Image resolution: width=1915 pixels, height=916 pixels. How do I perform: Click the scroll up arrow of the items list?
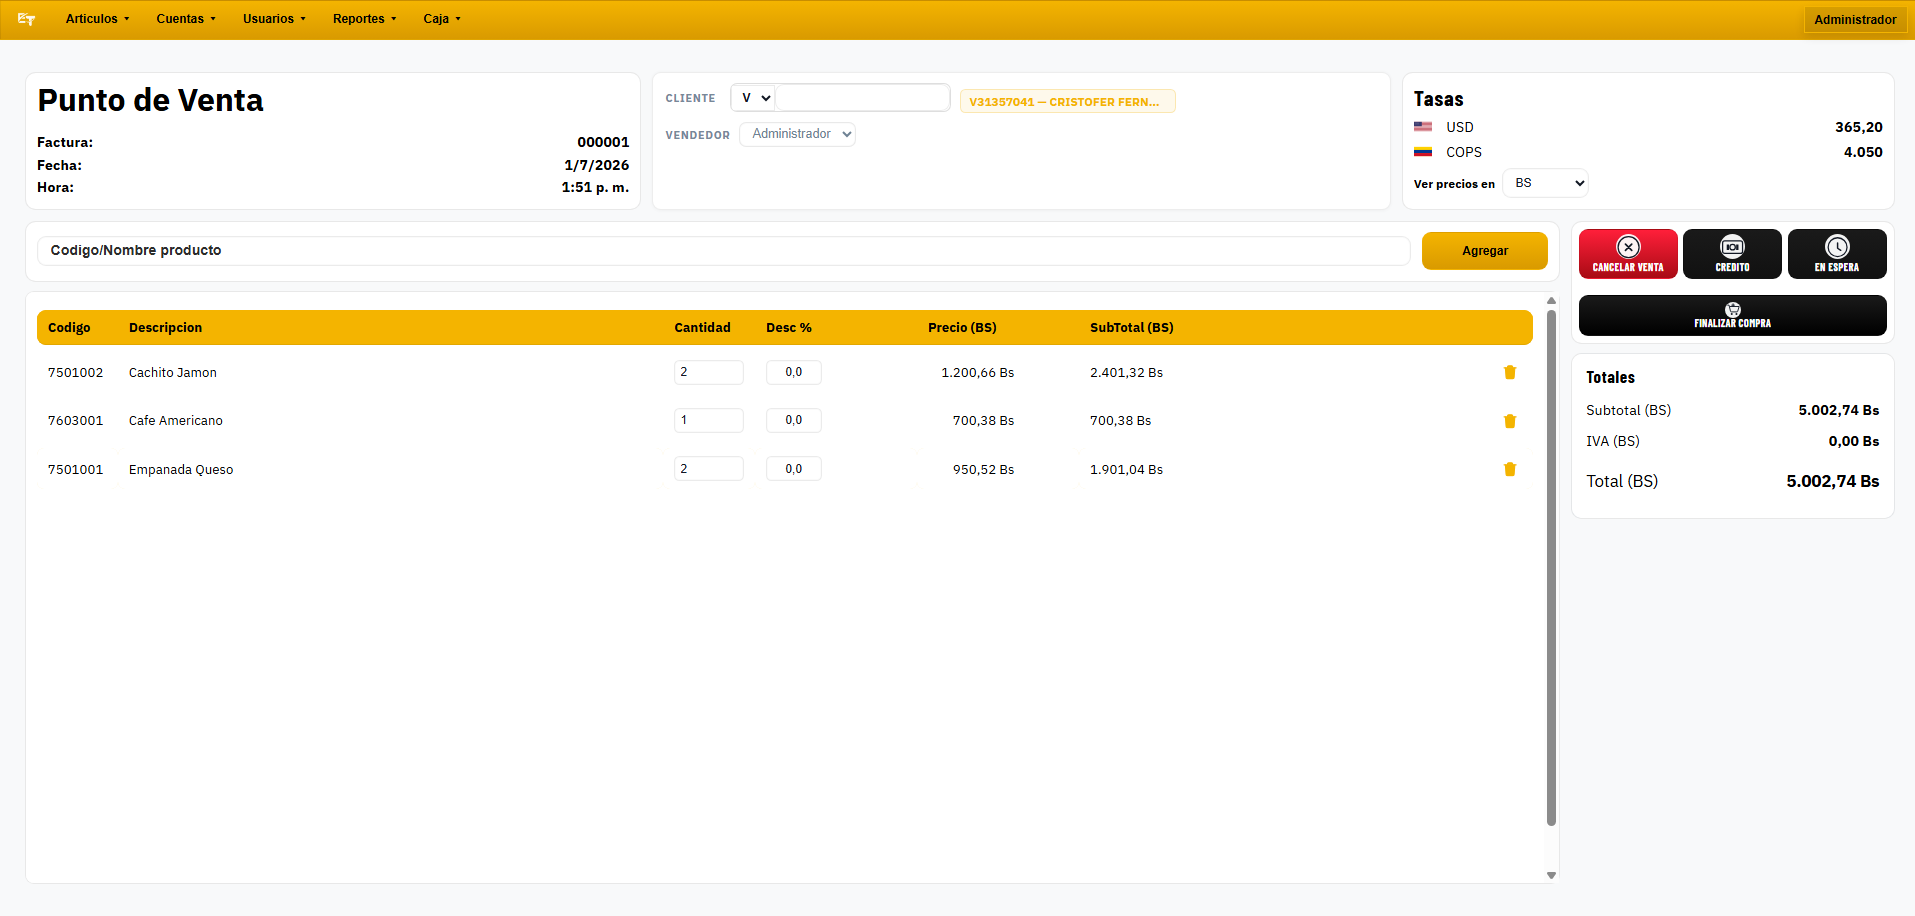coord(1551,301)
